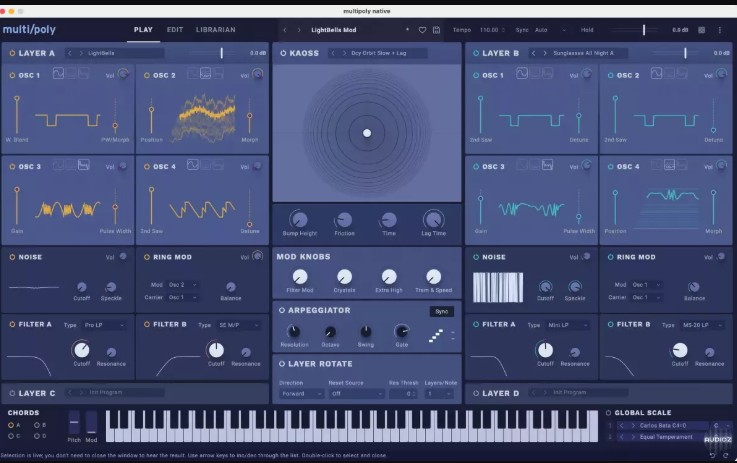The image size is (737, 463).
Task: Click the Equal Temperament scale name
Action: pyautogui.click(x=666, y=437)
